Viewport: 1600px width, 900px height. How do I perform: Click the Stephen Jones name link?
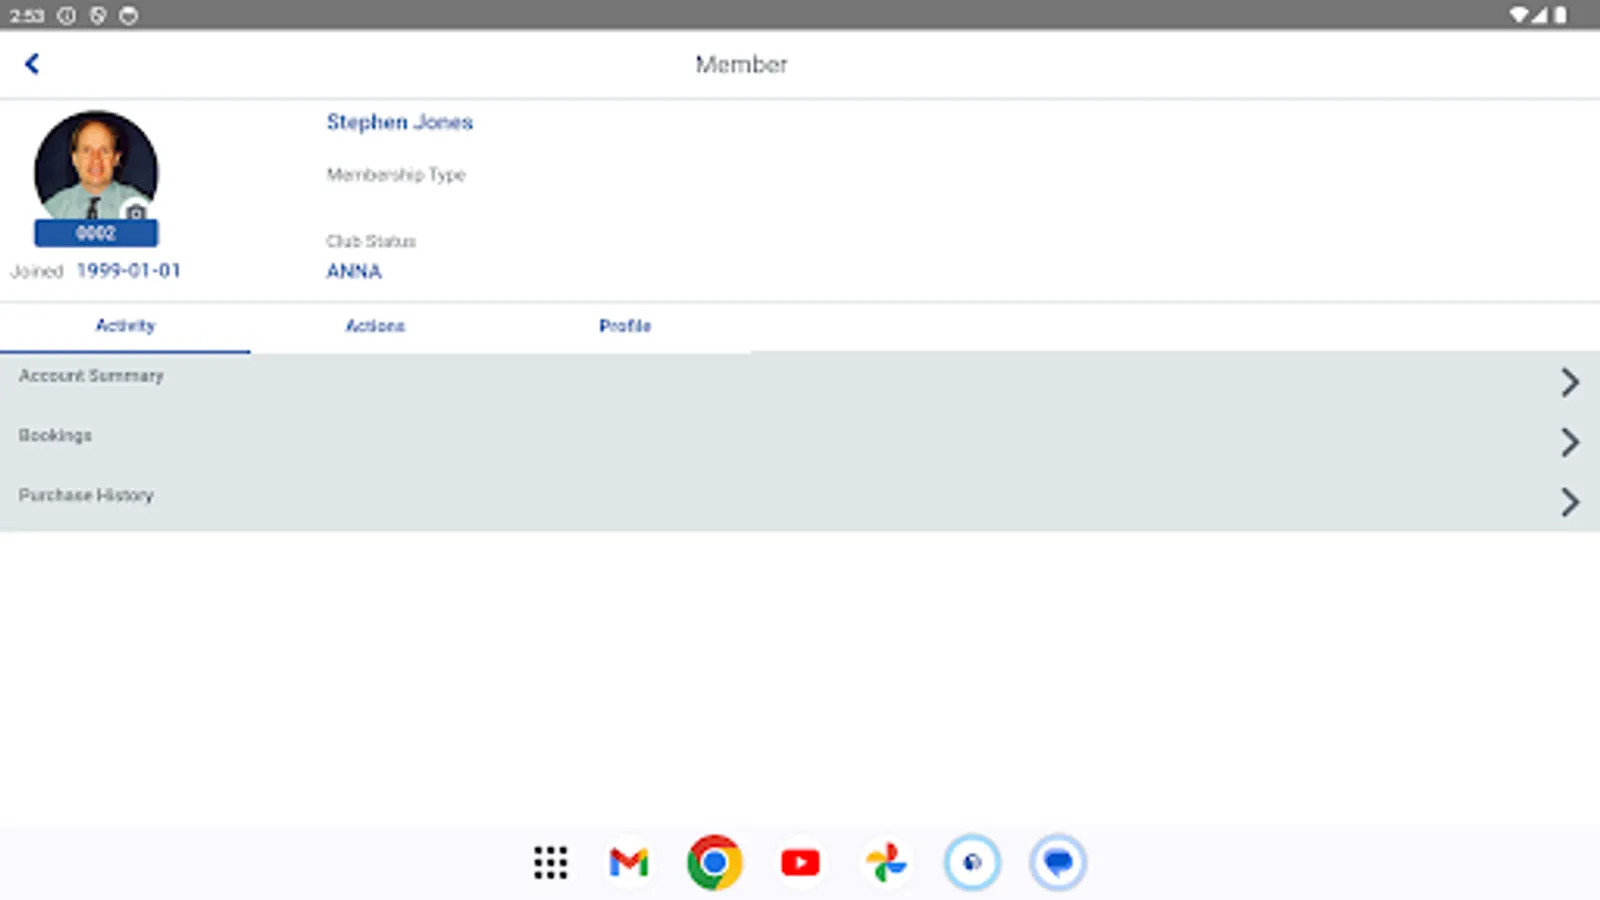399,121
